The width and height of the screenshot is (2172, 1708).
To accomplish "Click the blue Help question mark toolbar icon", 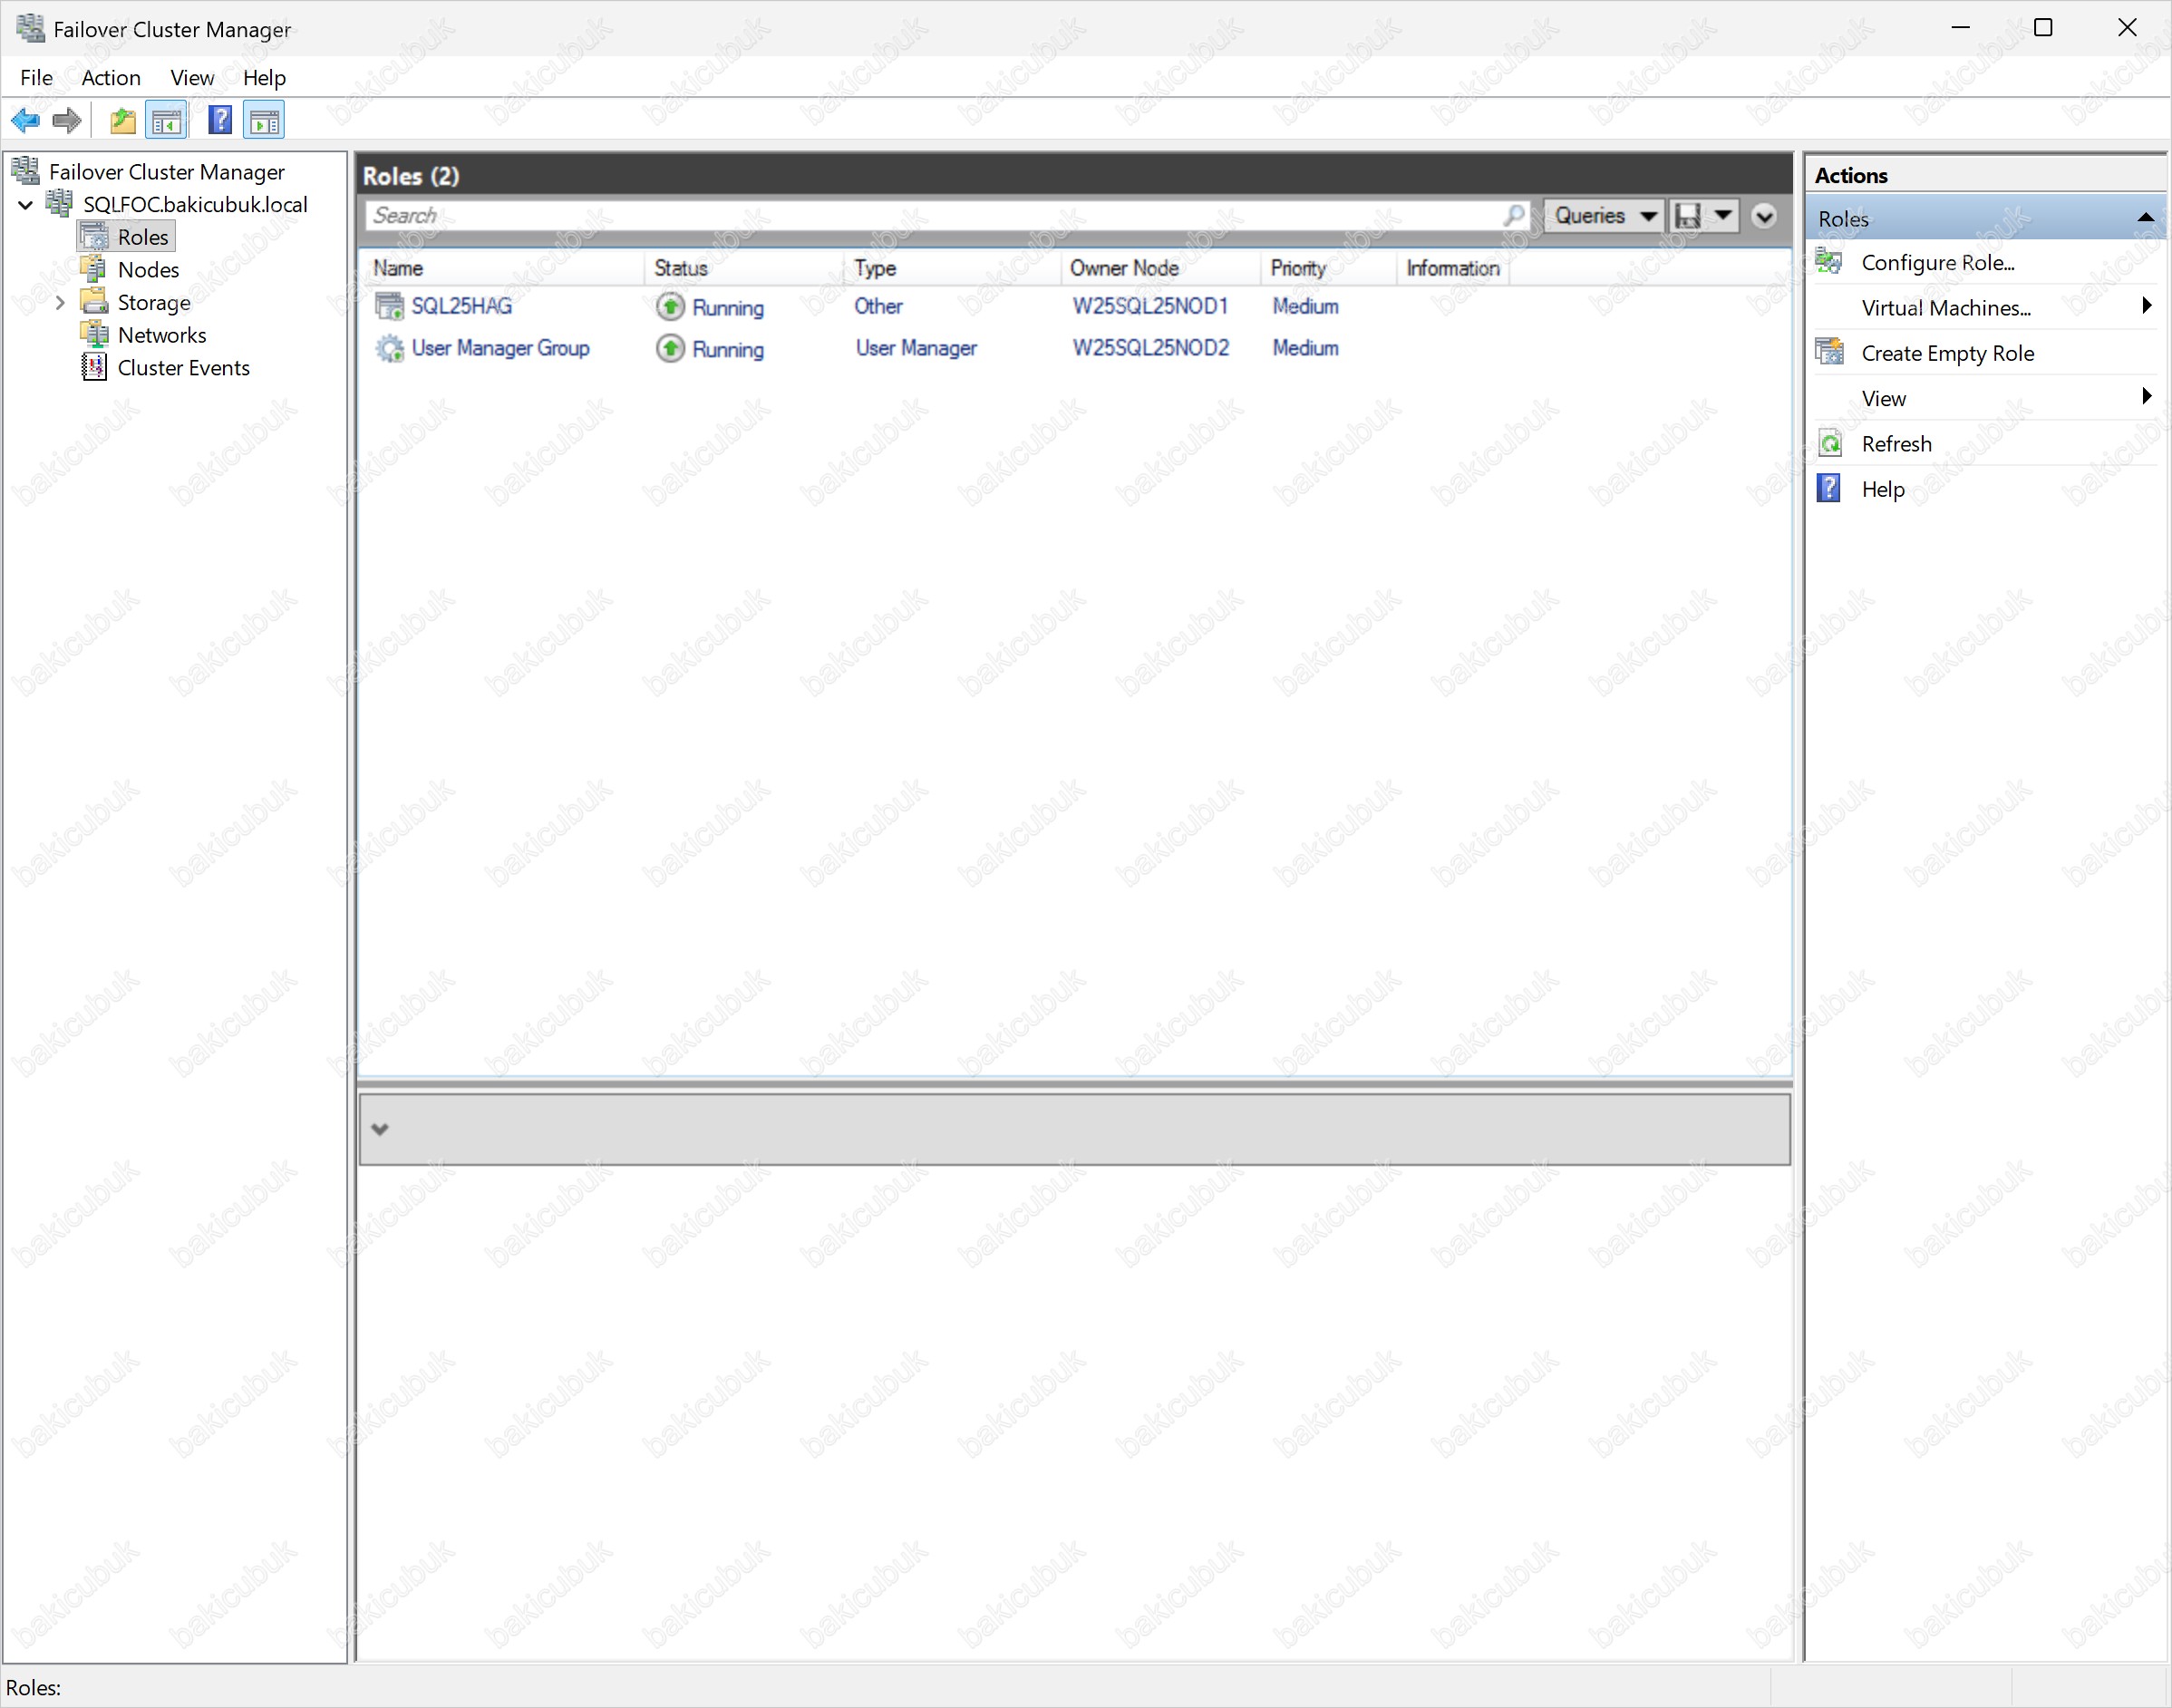I will [x=219, y=121].
